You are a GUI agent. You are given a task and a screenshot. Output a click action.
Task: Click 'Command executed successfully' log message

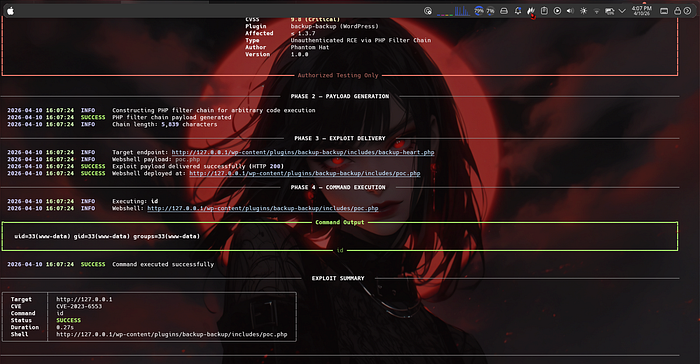pos(163,264)
